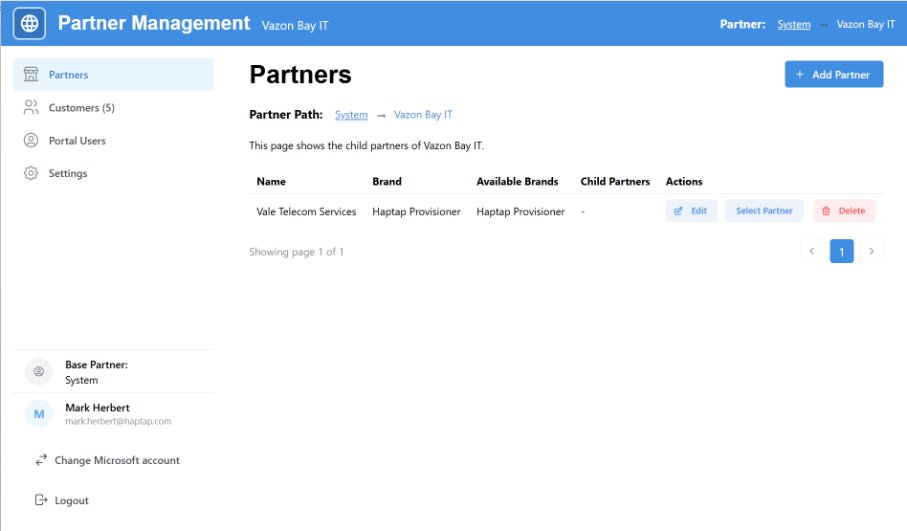Click the Settings gear icon
This screenshot has height=531, width=907.
(31, 174)
